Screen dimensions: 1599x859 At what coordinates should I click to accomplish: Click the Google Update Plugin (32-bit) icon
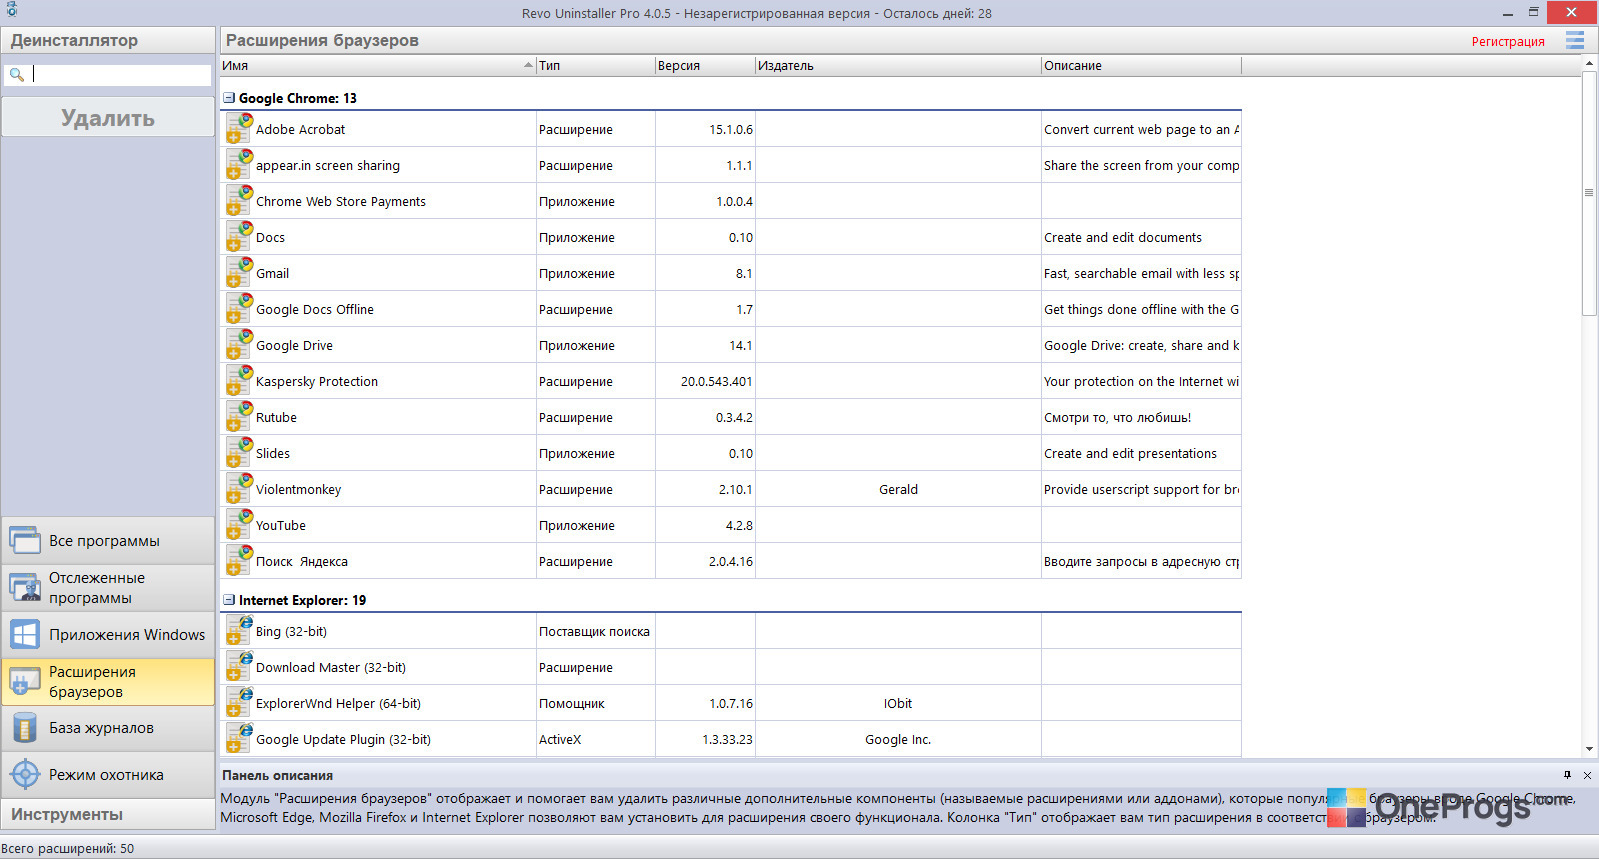[238, 739]
